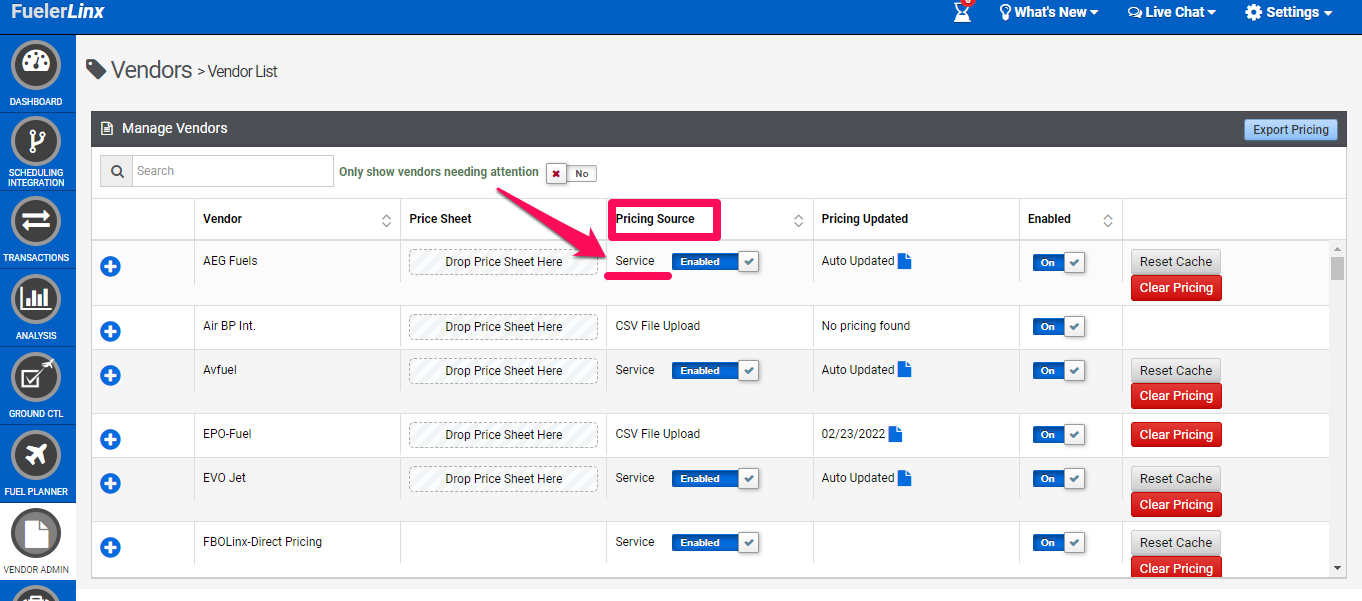Open the Fuel Planner airplane icon

(36, 455)
